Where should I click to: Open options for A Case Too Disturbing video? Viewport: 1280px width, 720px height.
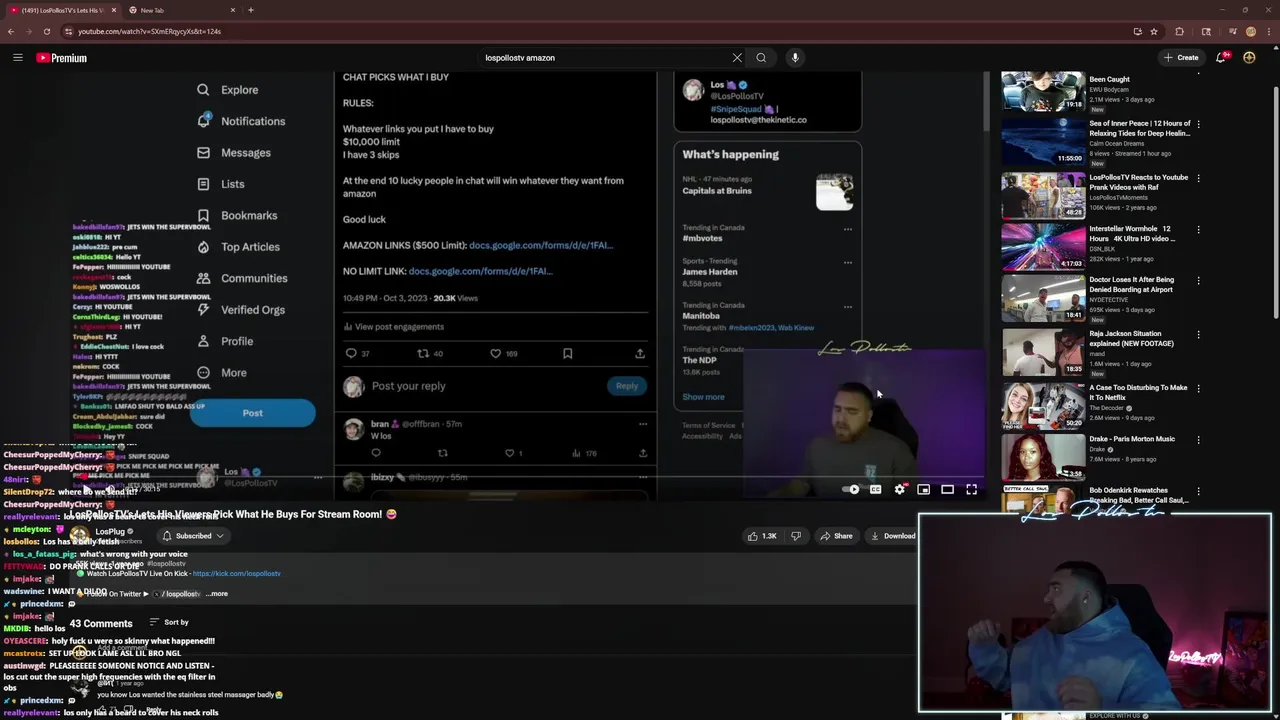point(1198,388)
